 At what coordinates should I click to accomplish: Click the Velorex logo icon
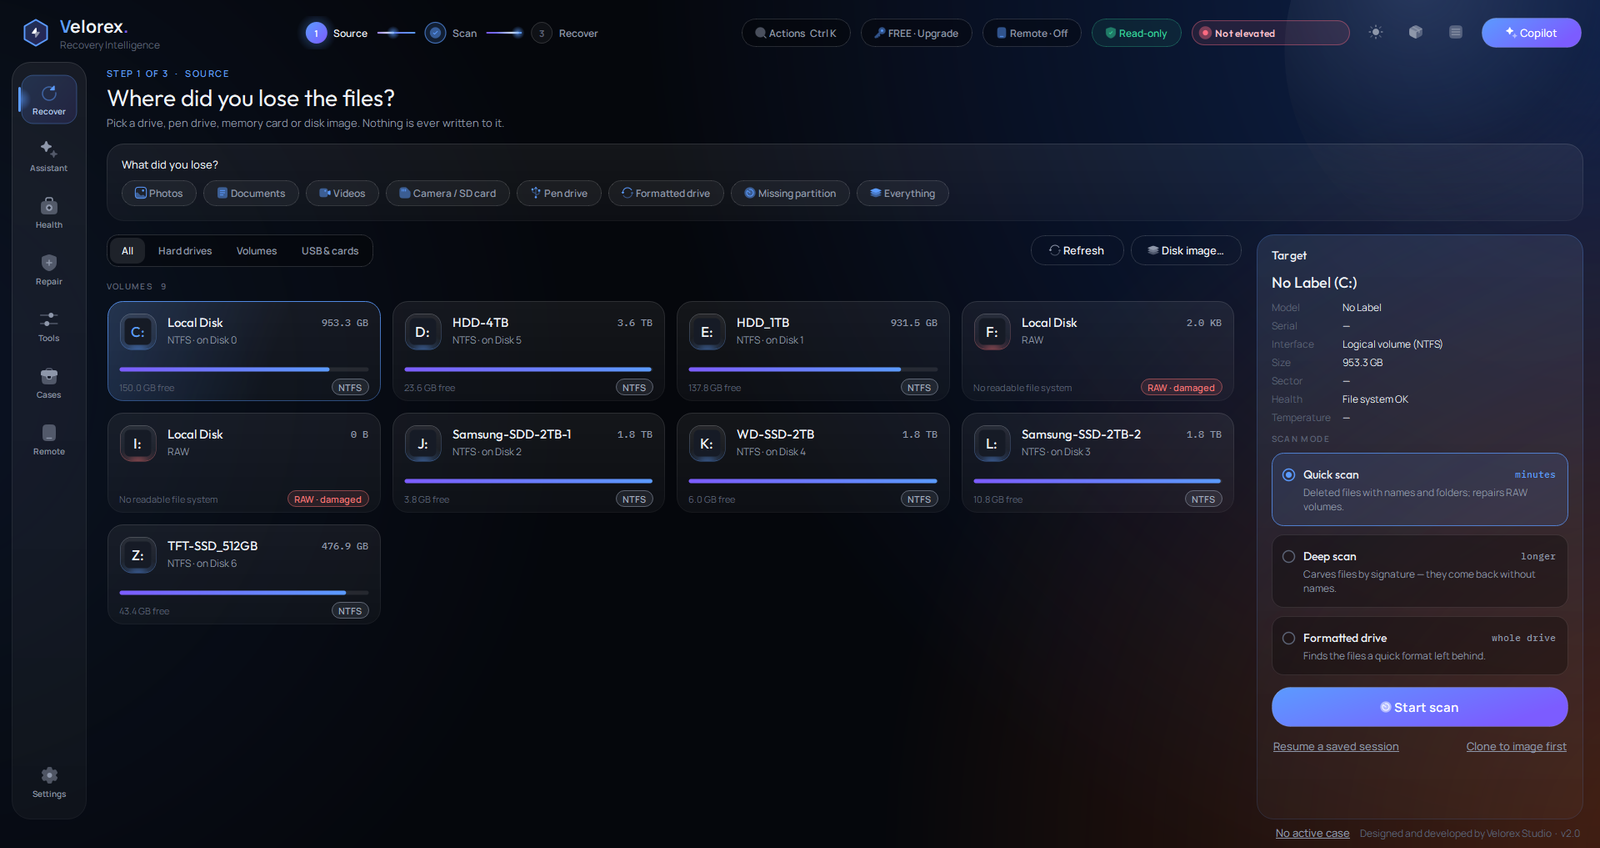pyautogui.click(x=36, y=33)
